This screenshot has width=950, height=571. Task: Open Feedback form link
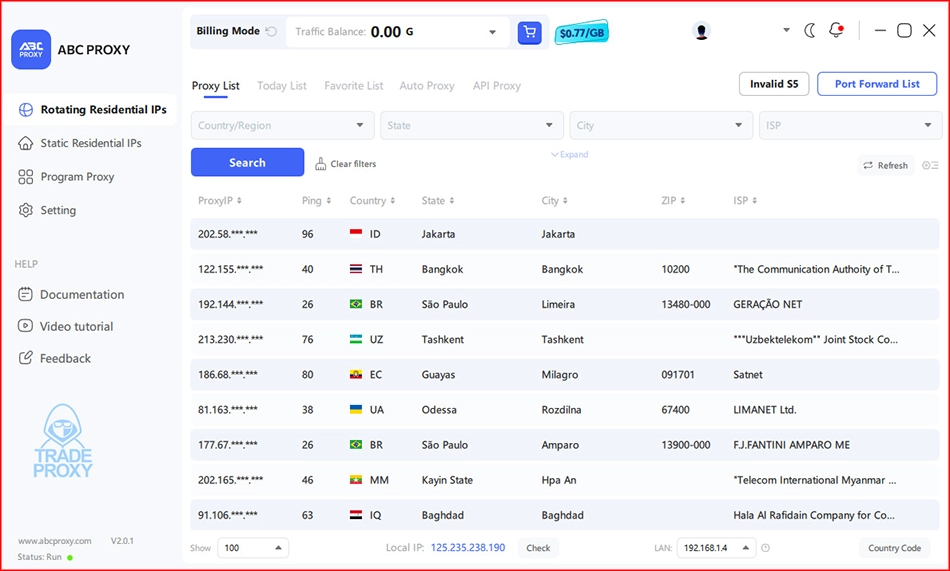tap(54, 358)
